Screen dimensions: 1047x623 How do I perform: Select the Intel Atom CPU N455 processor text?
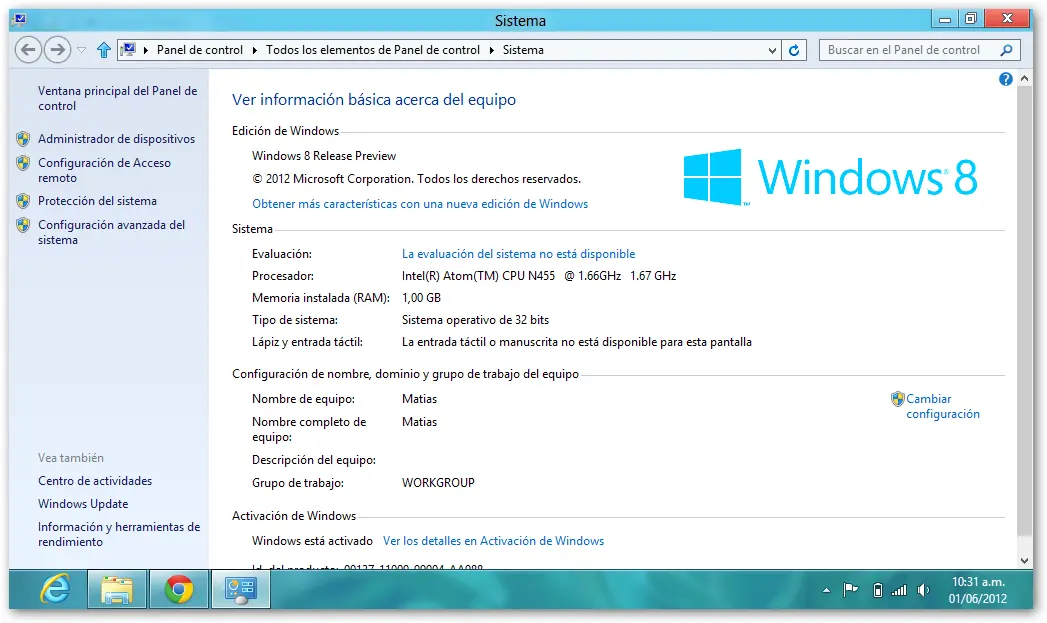tap(539, 276)
